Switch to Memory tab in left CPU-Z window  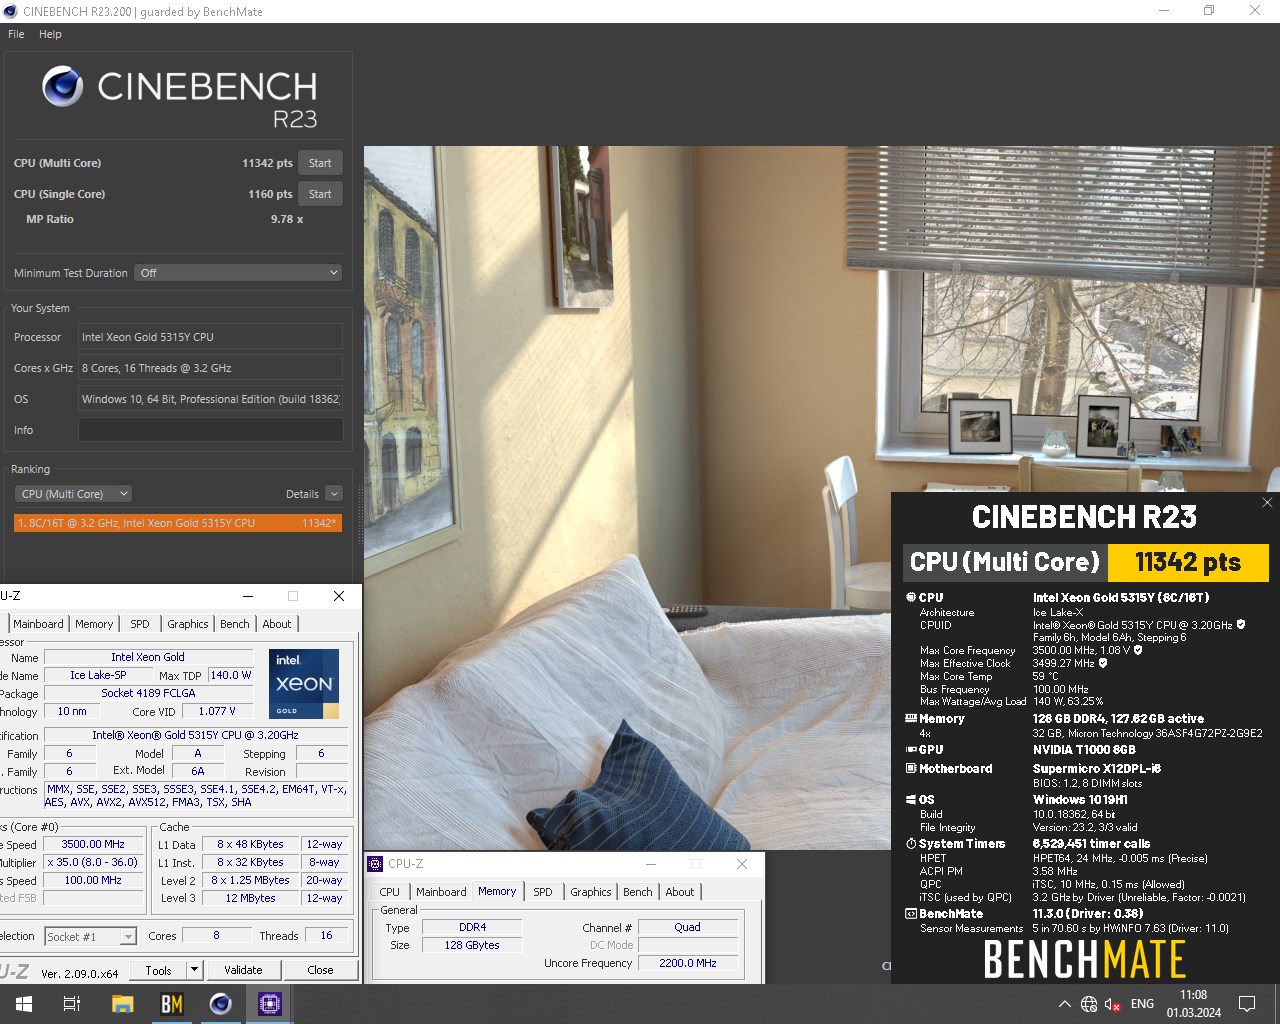coord(94,624)
